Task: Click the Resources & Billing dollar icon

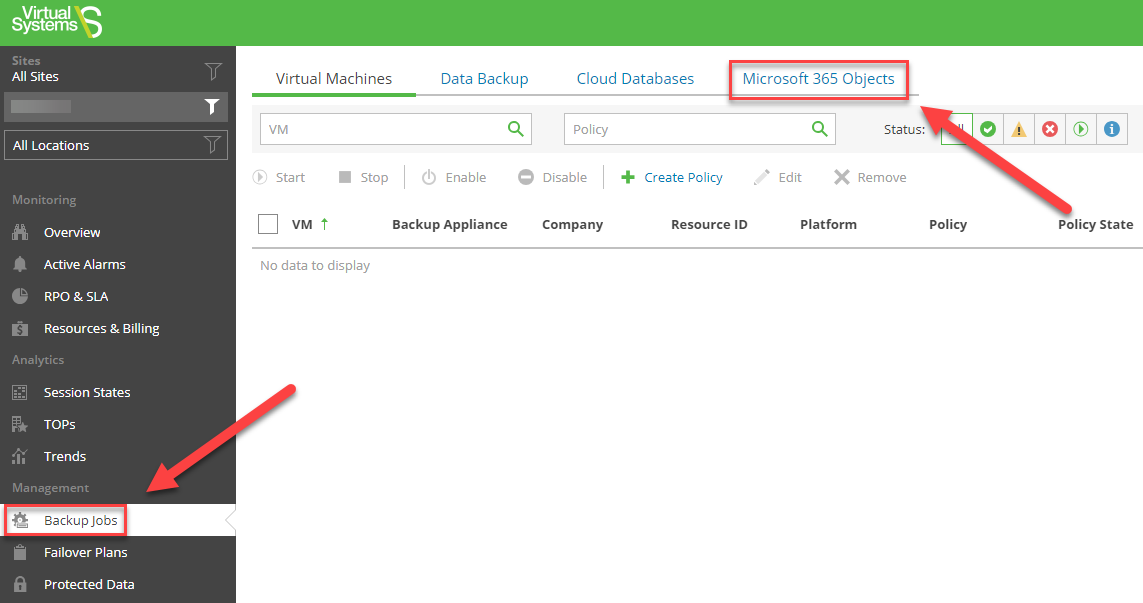Action: click(20, 329)
